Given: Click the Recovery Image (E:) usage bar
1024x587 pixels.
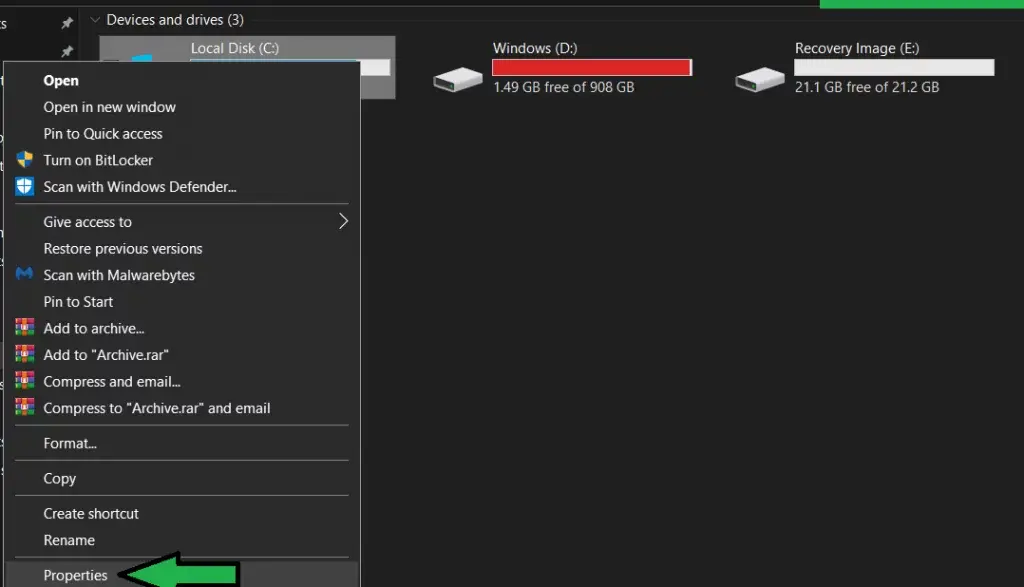Looking at the screenshot, I should click(x=894, y=67).
